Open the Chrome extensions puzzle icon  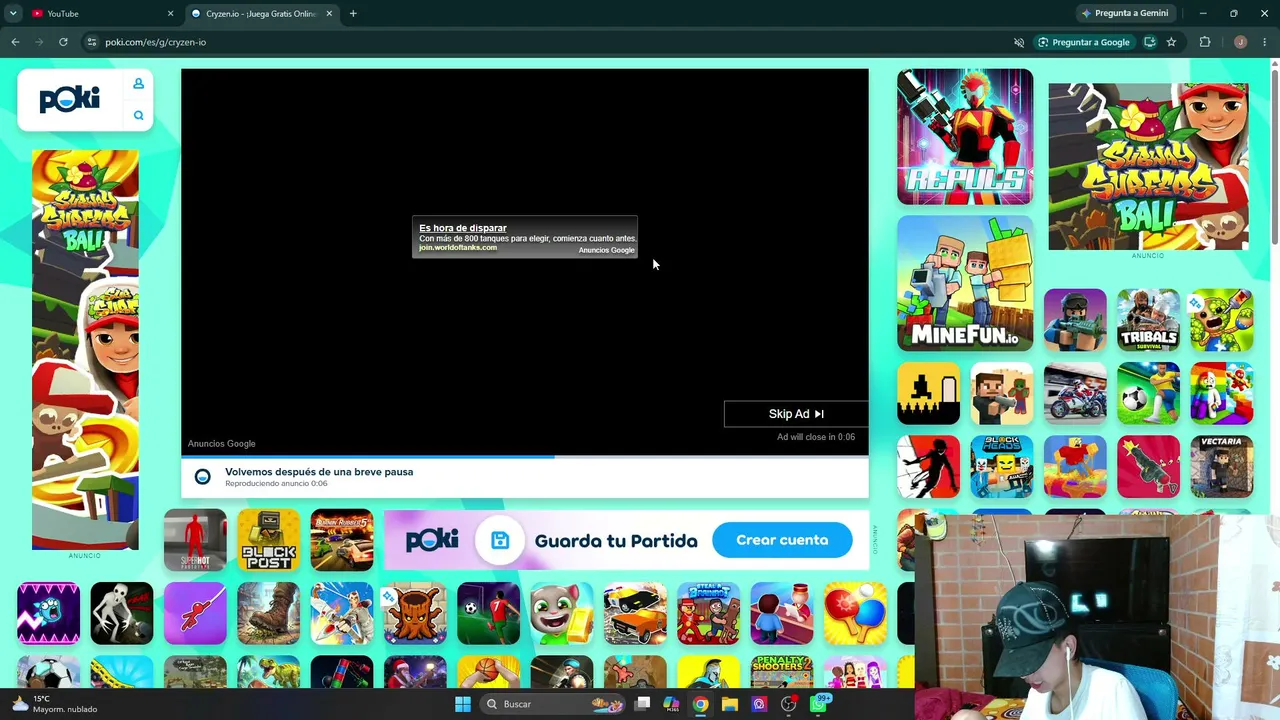1205,42
